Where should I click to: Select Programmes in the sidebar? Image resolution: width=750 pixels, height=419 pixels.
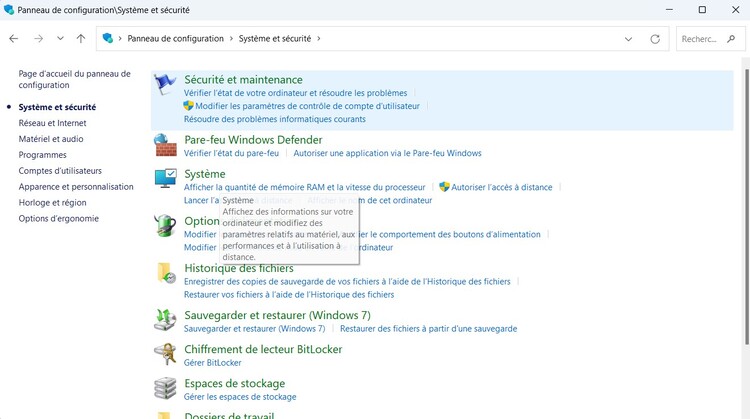(x=43, y=155)
